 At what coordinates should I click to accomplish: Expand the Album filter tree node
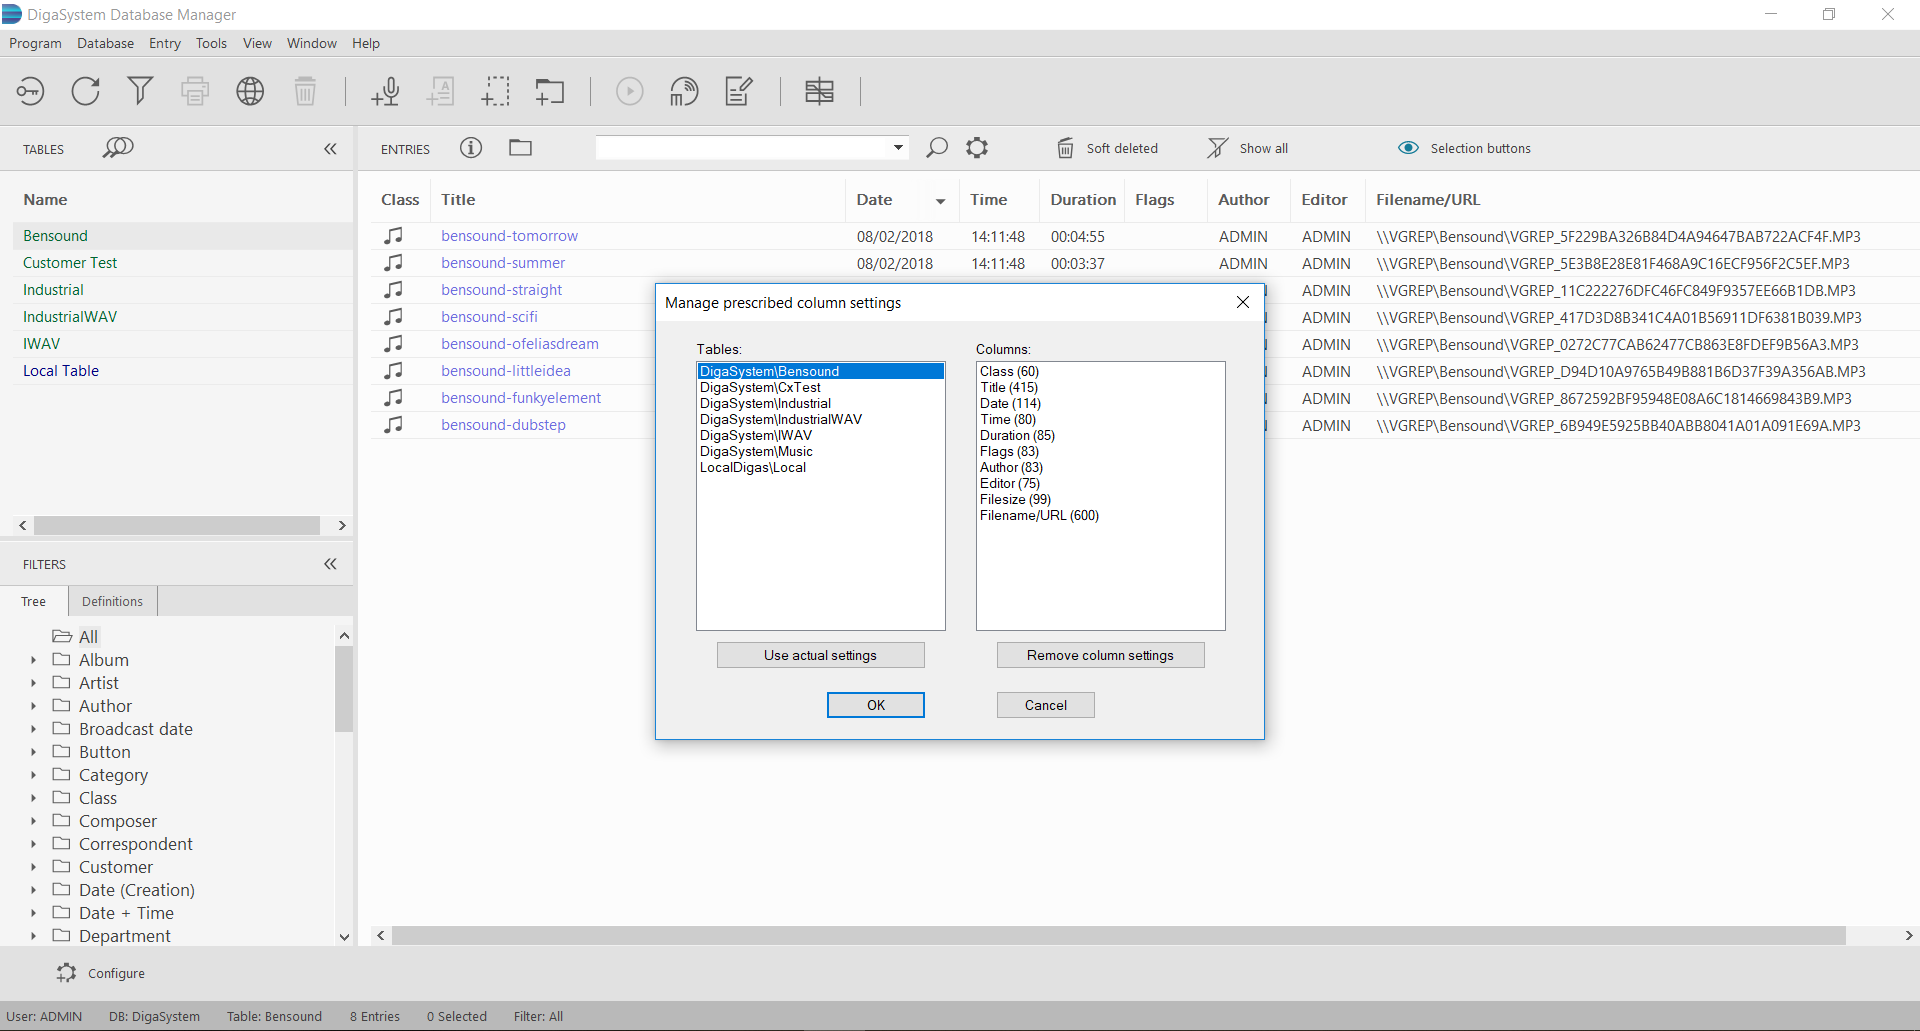33,660
